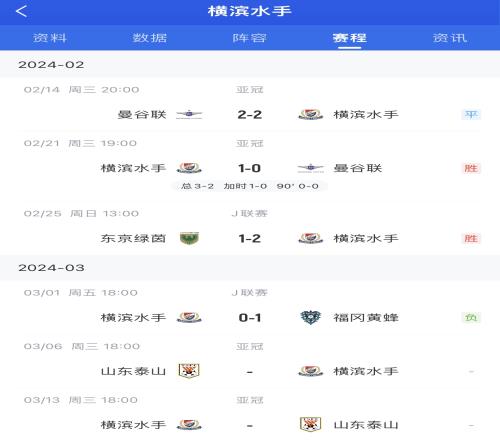Click 横滨水手 logo in 02/14 match

pos(310,114)
